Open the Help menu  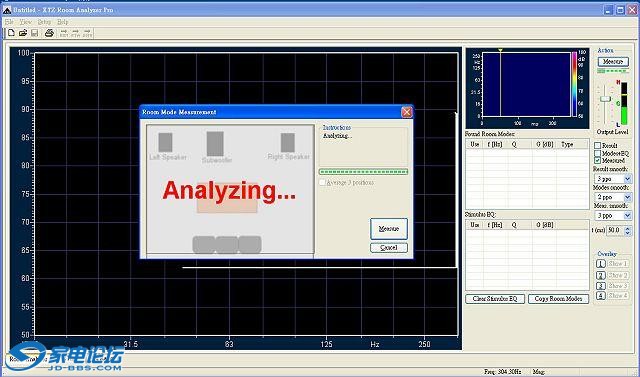tap(62, 22)
